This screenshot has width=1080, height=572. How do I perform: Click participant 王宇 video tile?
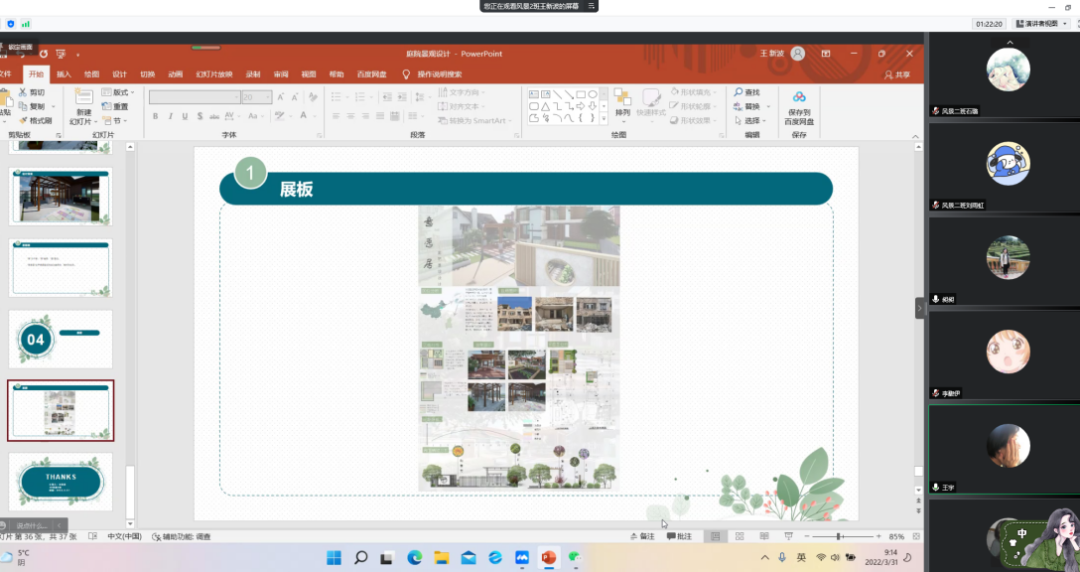pos(1004,449)
